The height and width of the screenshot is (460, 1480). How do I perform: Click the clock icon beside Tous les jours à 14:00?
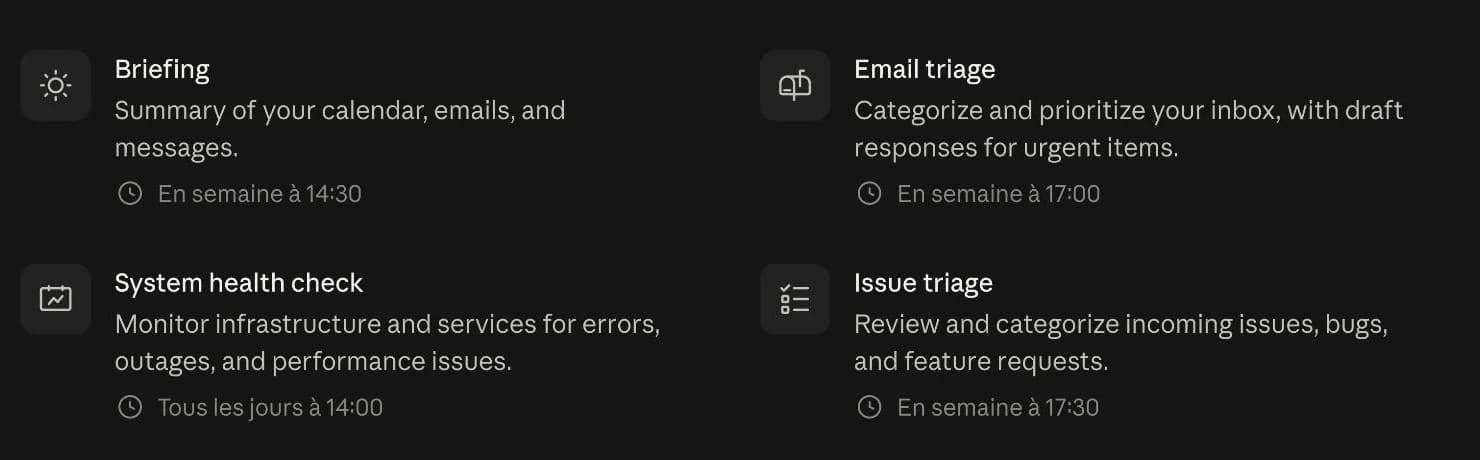[130, 407]
